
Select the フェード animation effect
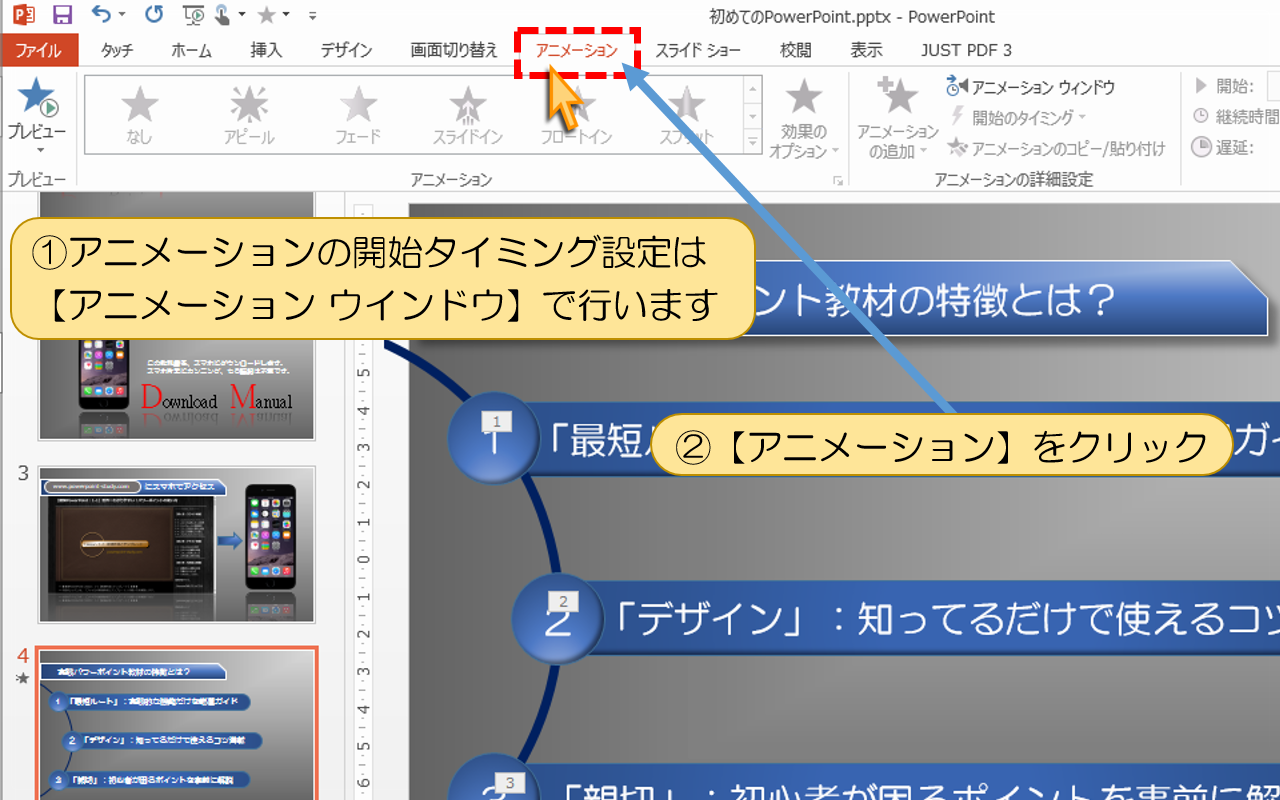coord(357,115)
